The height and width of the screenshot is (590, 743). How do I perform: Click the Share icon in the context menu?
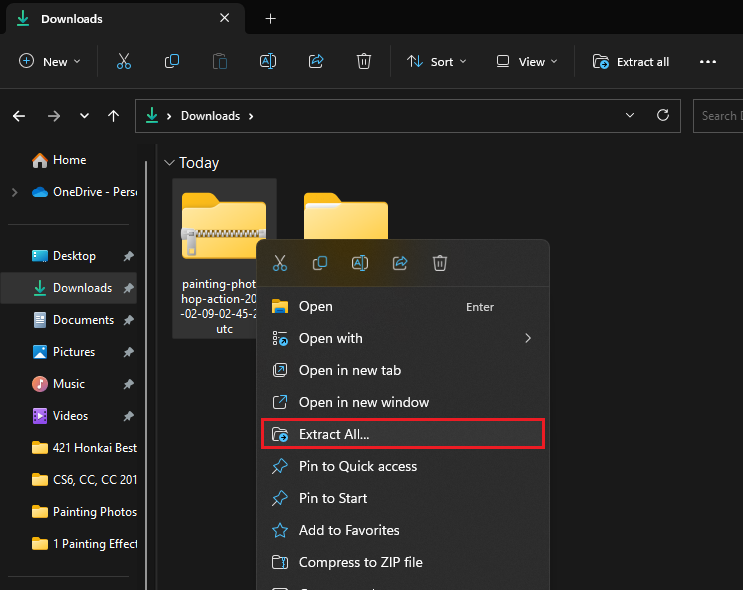(400, 264)
